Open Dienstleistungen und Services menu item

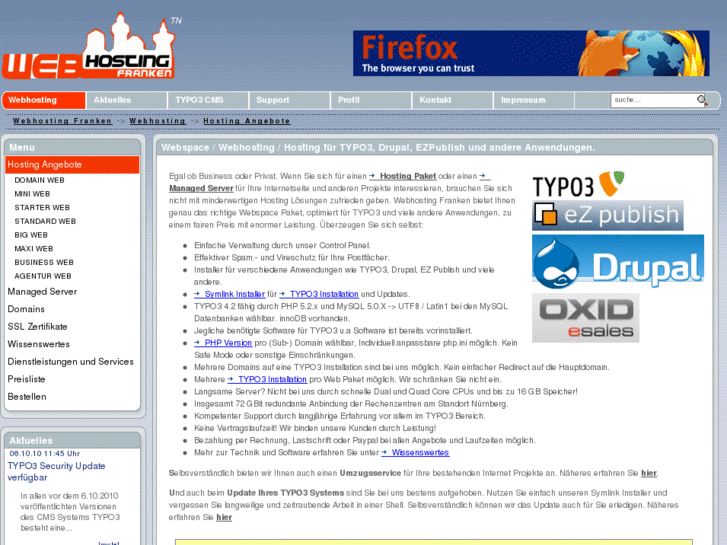pyautogui.click(x=70, y=362)
